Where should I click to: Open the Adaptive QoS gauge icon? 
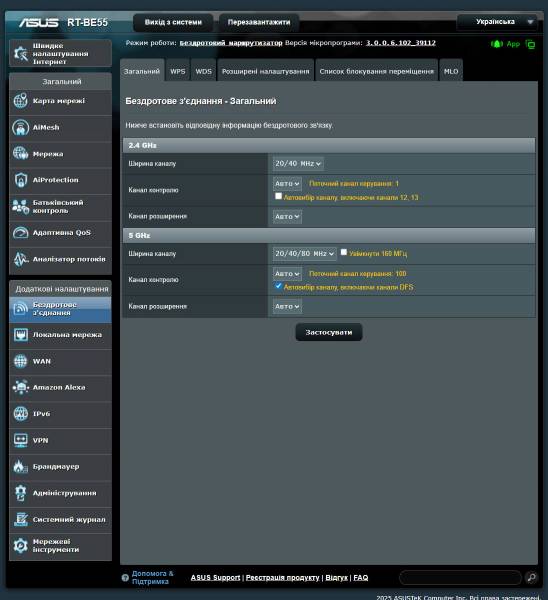pyautogui.click(x=20, y=232)
